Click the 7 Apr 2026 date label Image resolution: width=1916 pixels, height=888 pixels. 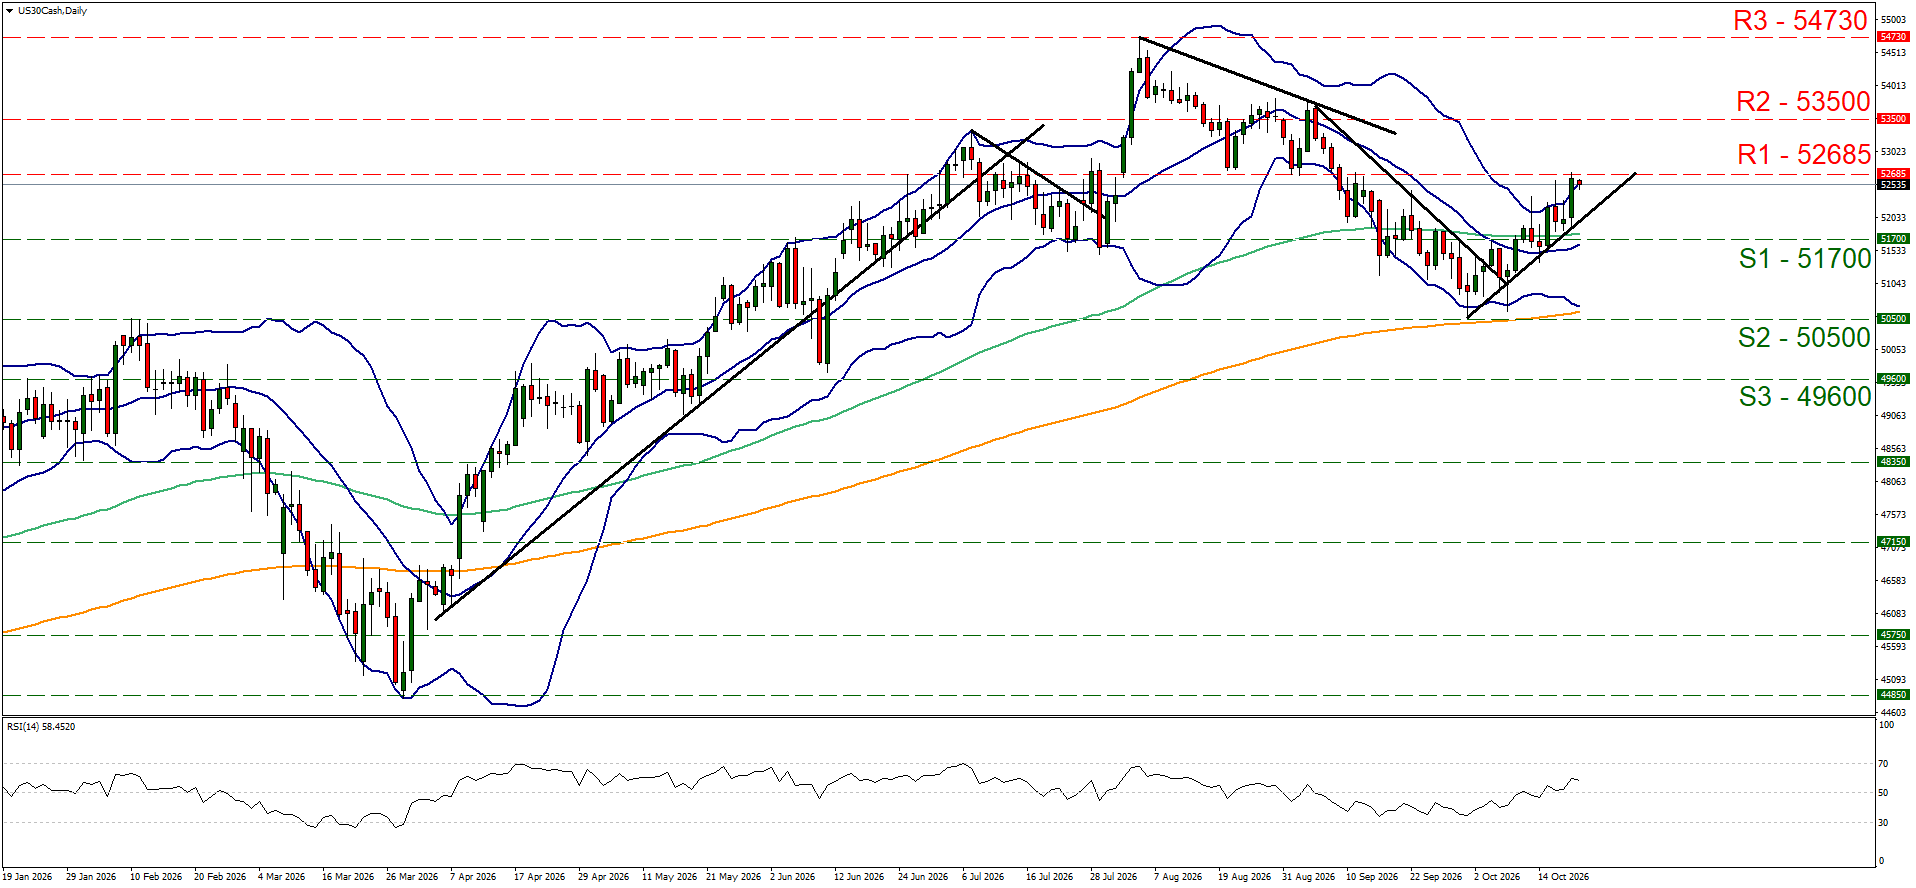click(473, 877)
